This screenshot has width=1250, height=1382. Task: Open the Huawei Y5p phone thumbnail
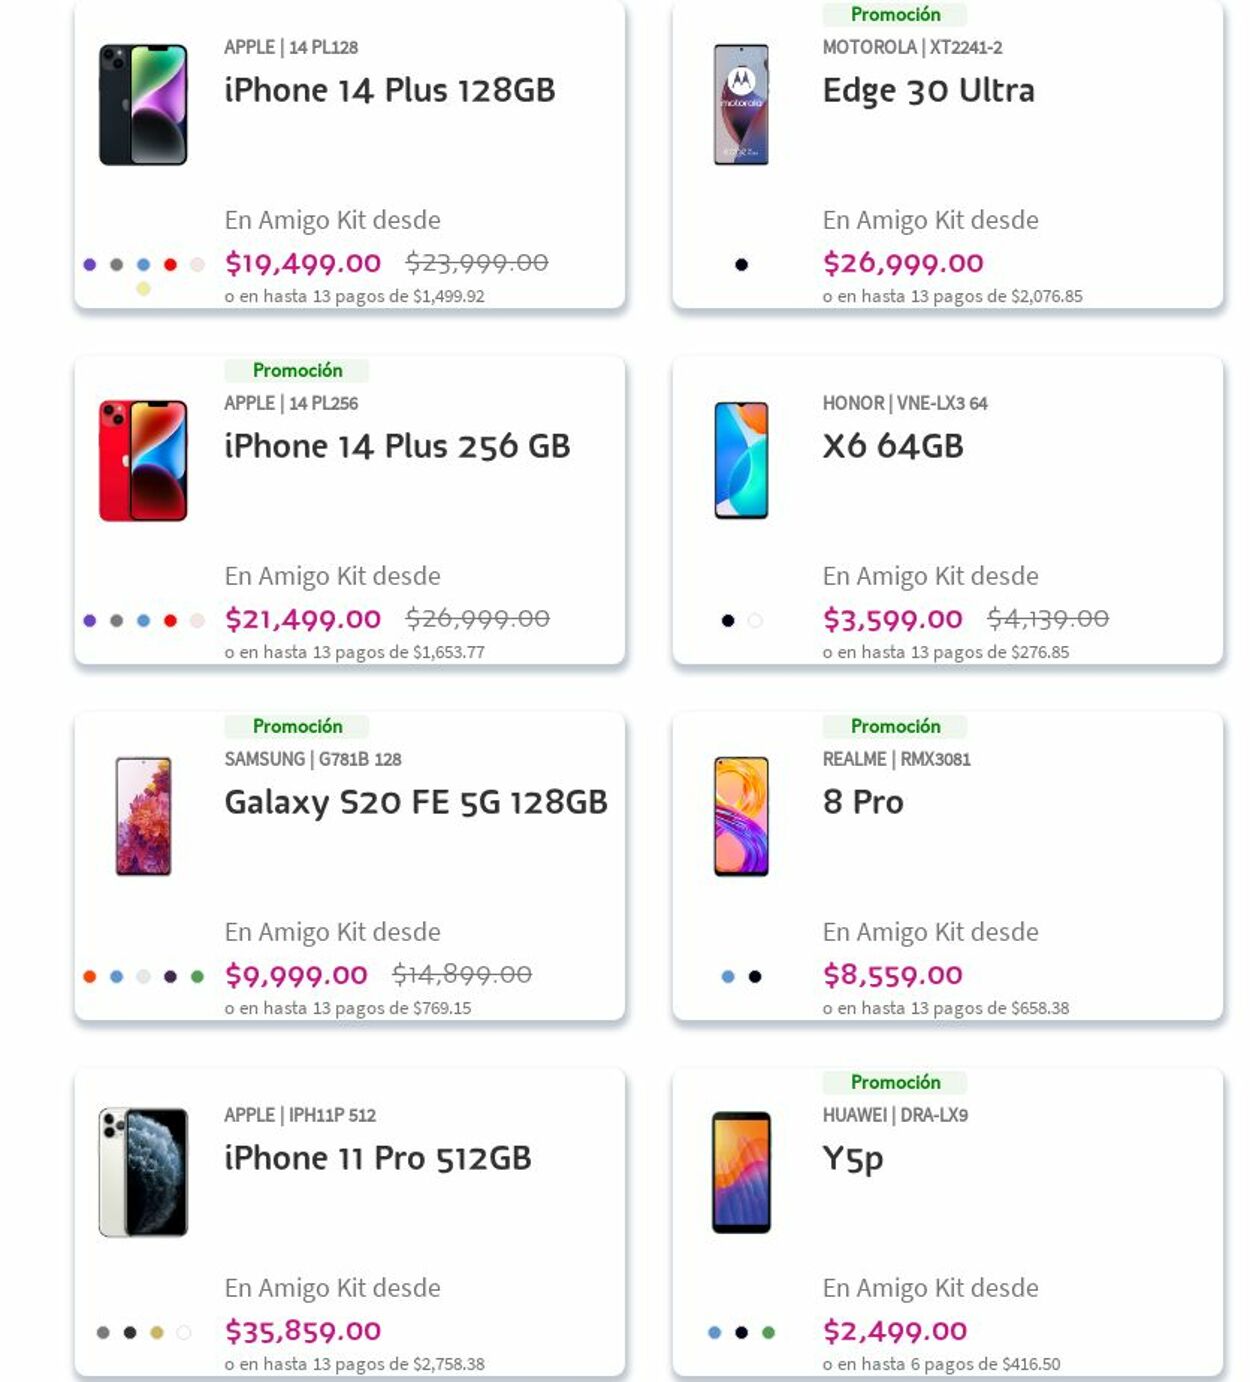pos(741,1172)
